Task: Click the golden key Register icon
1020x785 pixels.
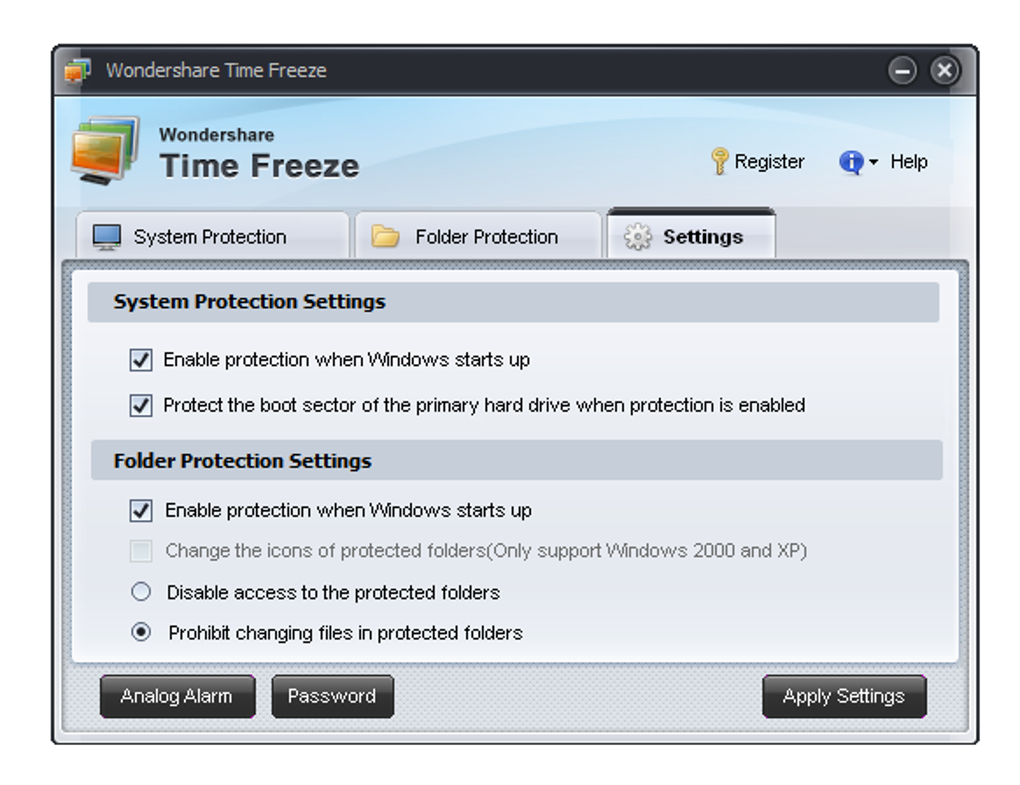Action: [x=719, y=162]
